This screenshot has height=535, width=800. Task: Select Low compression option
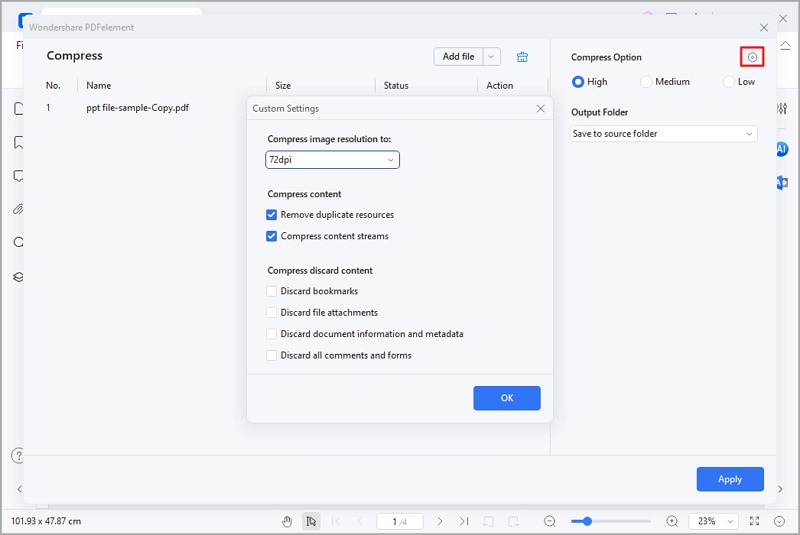point(729,82)
